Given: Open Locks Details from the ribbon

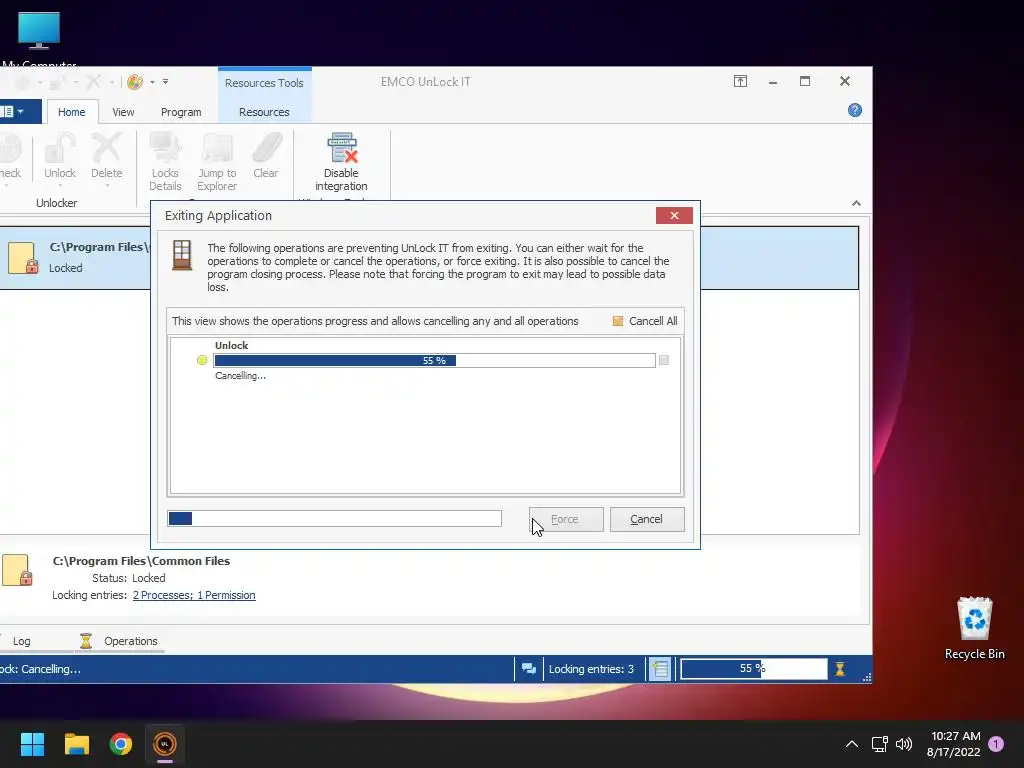Looking at the screenshot, I should pos(165,162).
